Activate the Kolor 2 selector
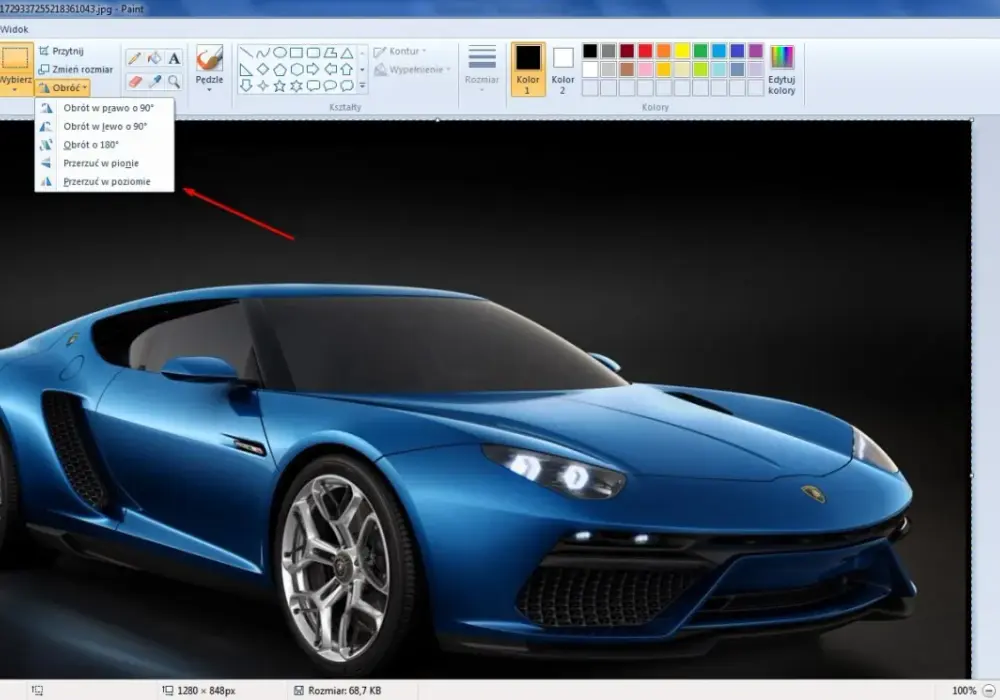Viewport: 1000px width, 700px height. click(x=562, y=69)
